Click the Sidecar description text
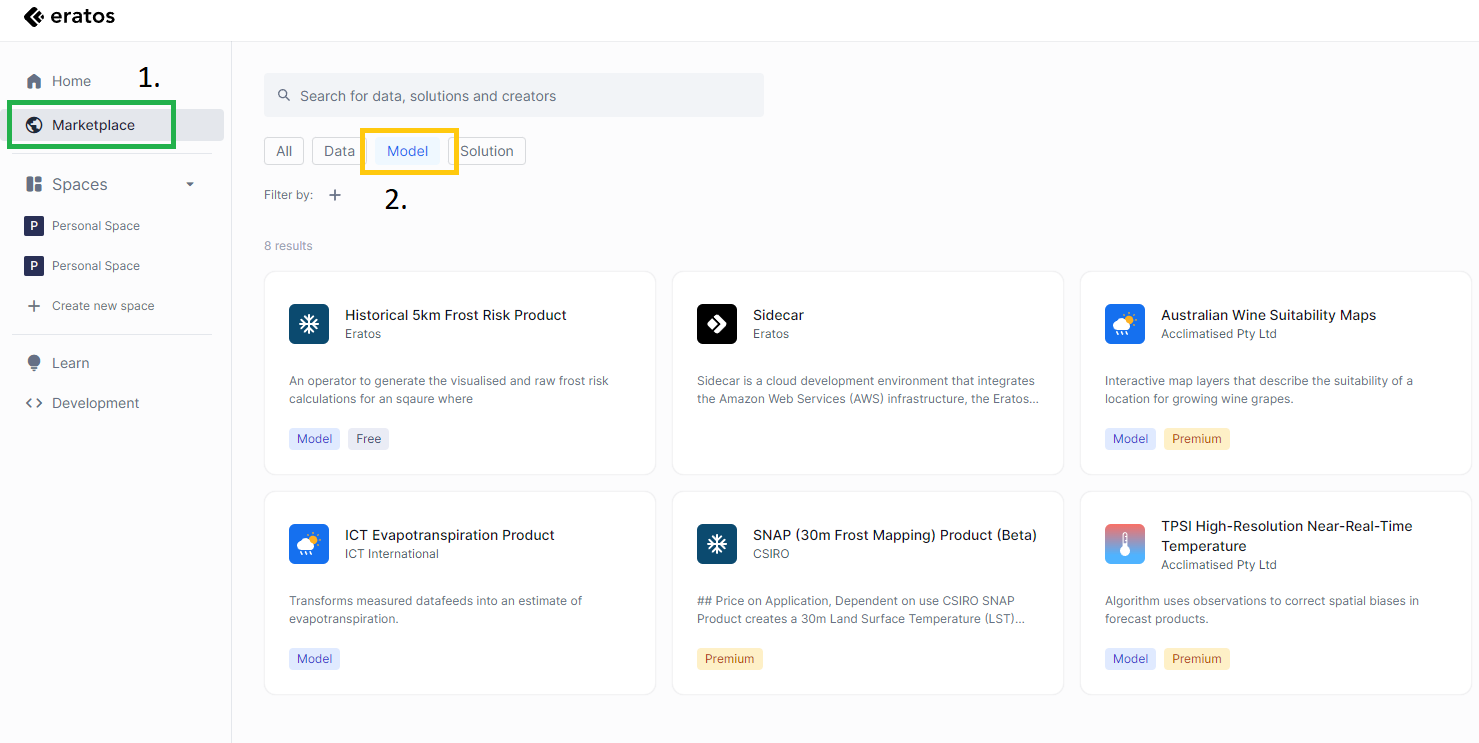 tap(868, 390)
